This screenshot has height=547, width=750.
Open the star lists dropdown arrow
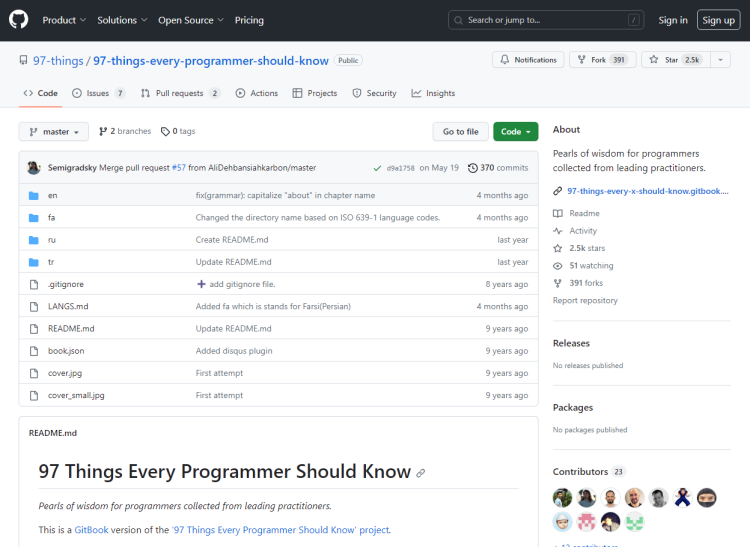(720, 60)
